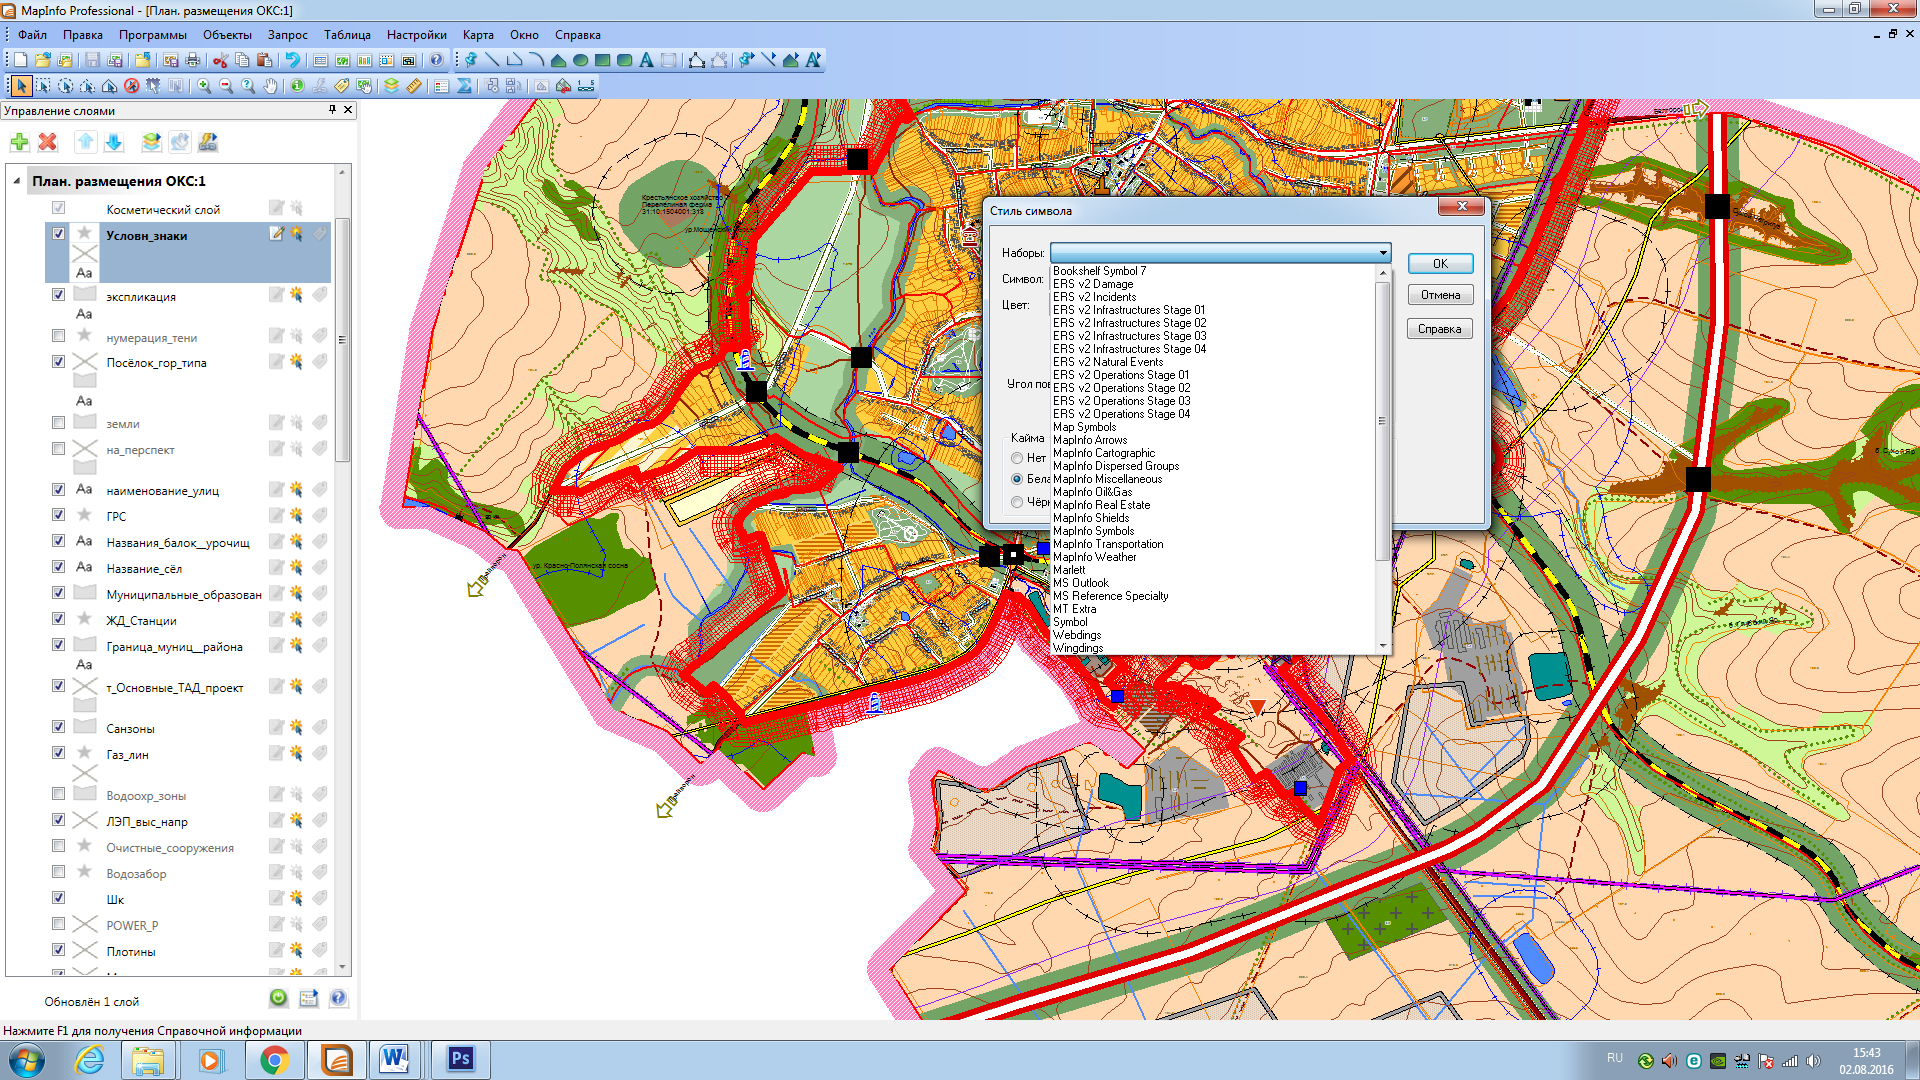Select the Grabber hand pan tool
This screenshot has width=1920, height=1080.
271,86
